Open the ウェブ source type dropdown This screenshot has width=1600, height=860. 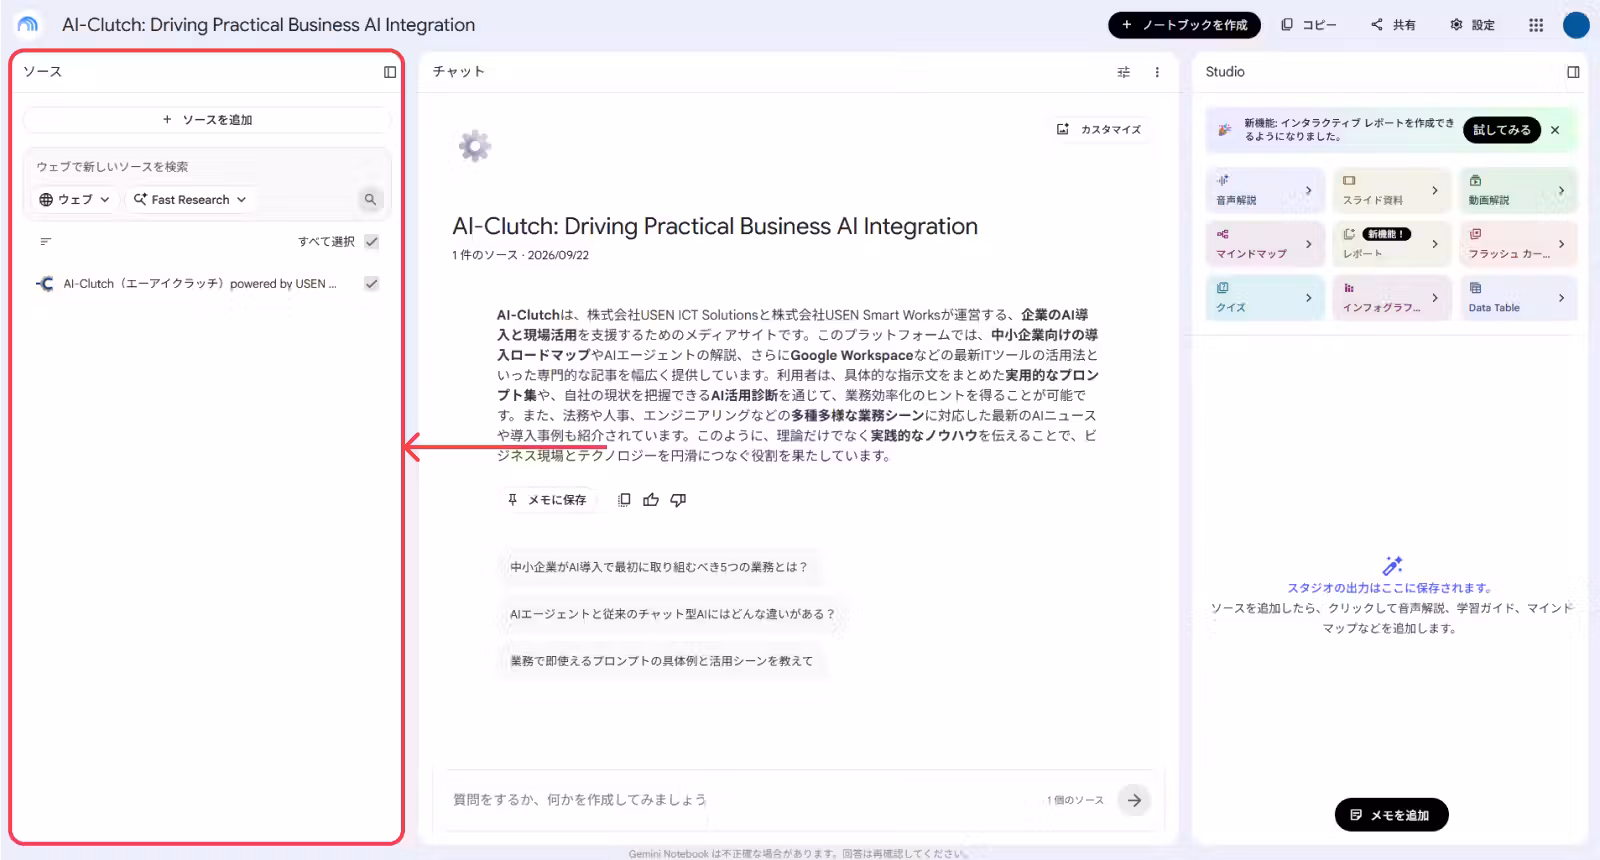(75, 200)
